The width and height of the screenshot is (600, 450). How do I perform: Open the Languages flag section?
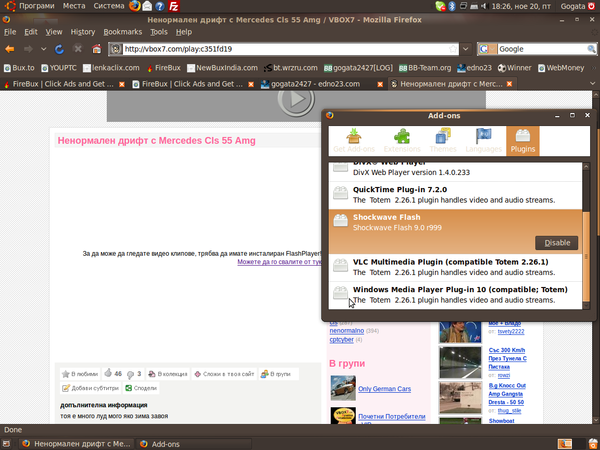point(483,141)
